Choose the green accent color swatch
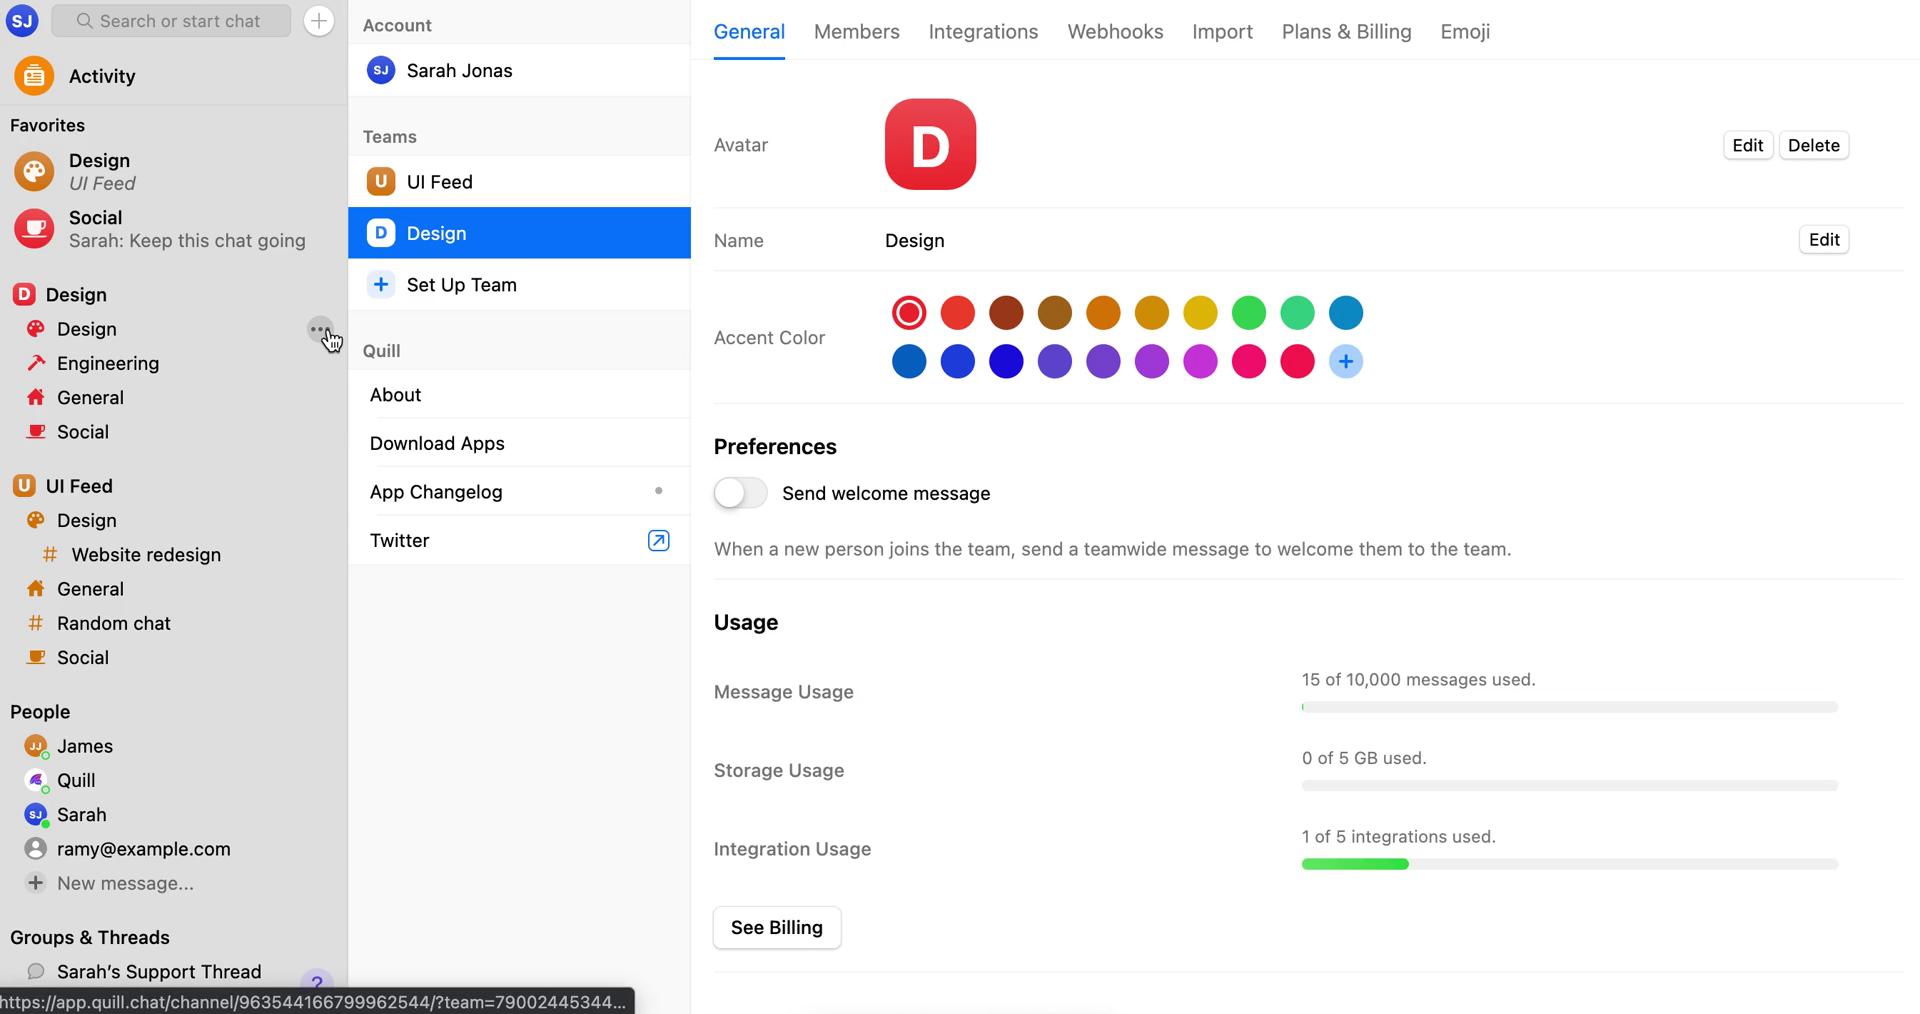 coord(1249,313)
